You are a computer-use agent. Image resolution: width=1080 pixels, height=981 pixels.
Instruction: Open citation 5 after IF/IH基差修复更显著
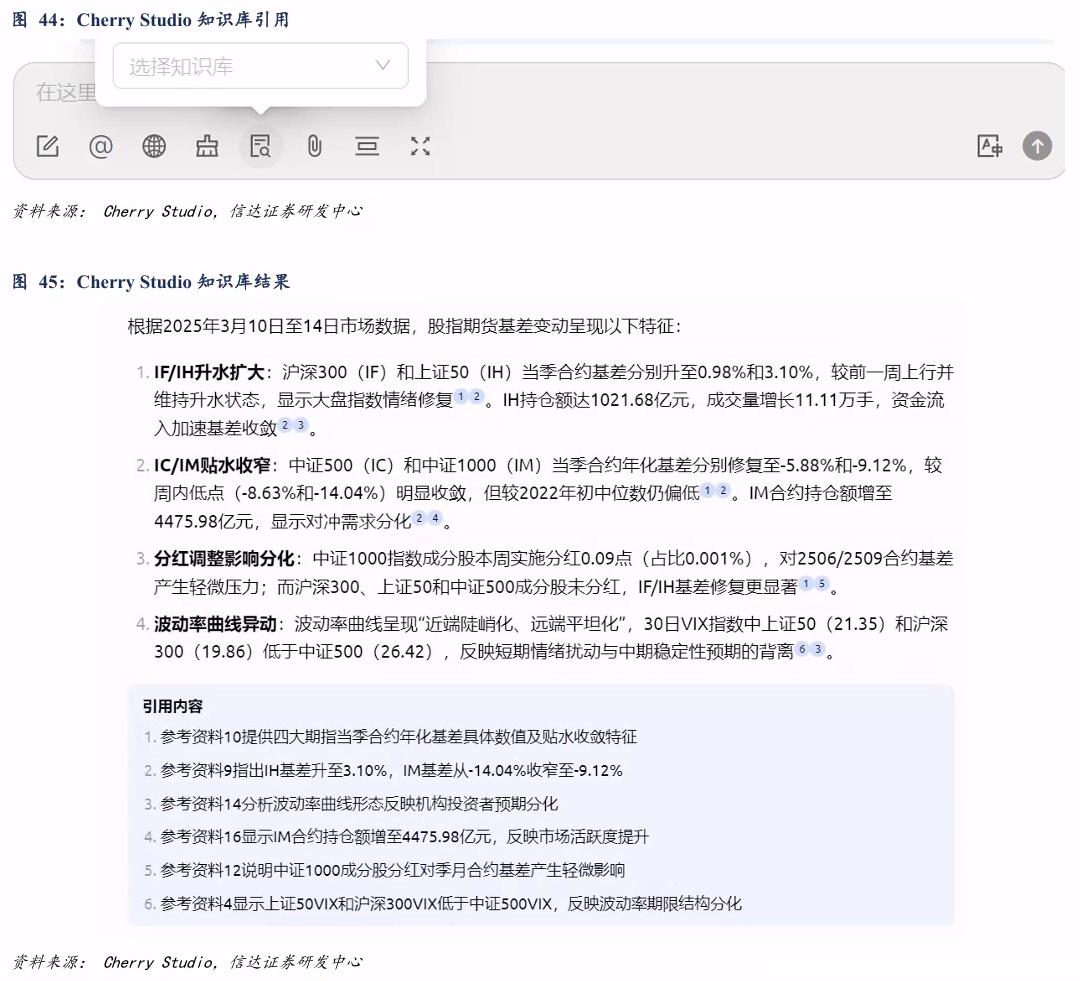pos(822,583)
